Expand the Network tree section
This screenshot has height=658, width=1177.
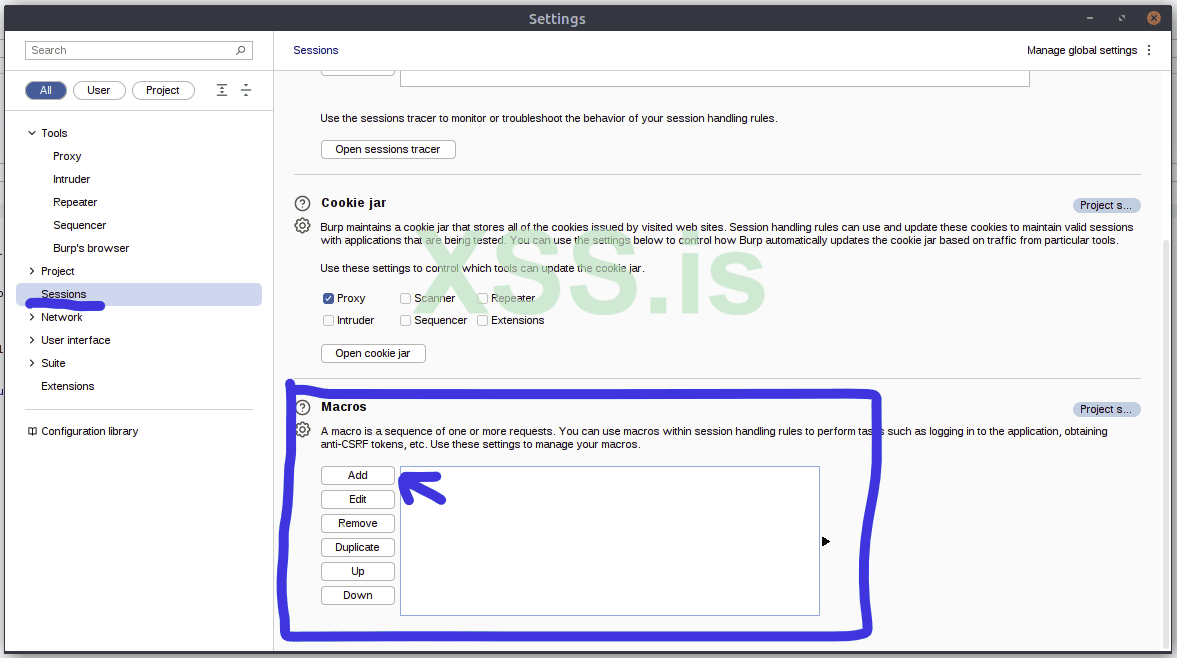[x=32, y=317]
